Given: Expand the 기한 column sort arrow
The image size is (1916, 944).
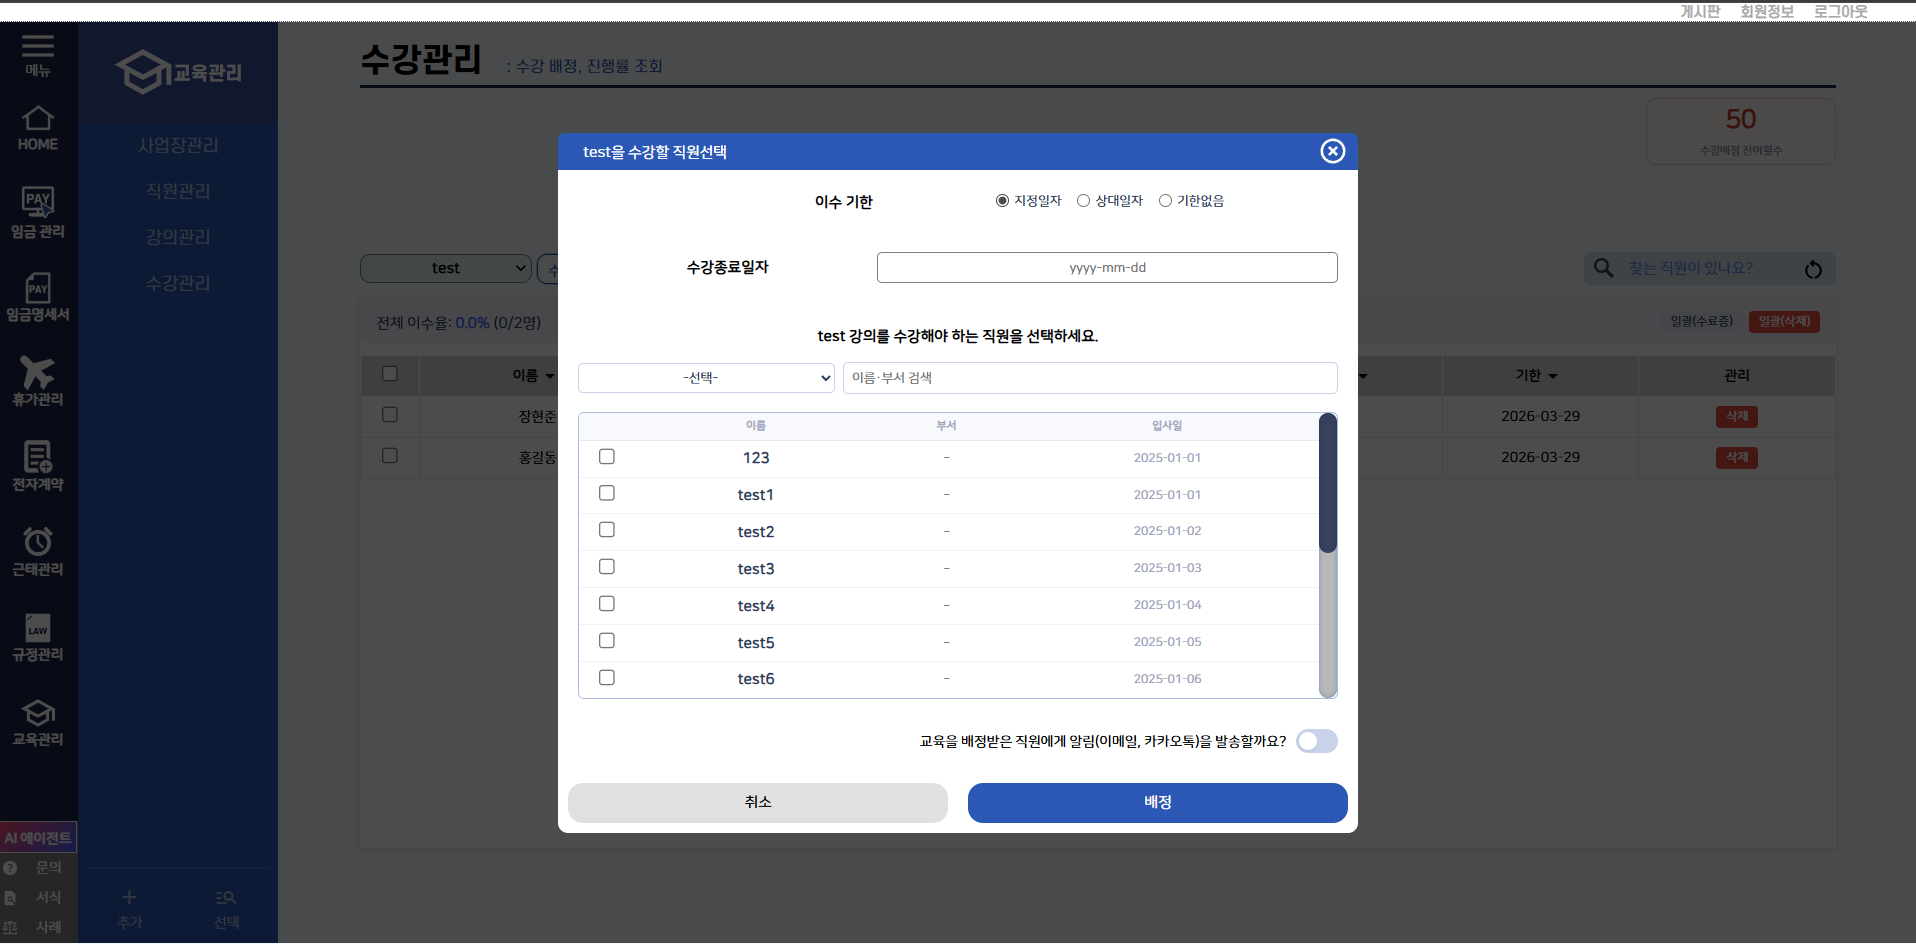Looking at the screenshot, I should click(x=1553, y=377).
